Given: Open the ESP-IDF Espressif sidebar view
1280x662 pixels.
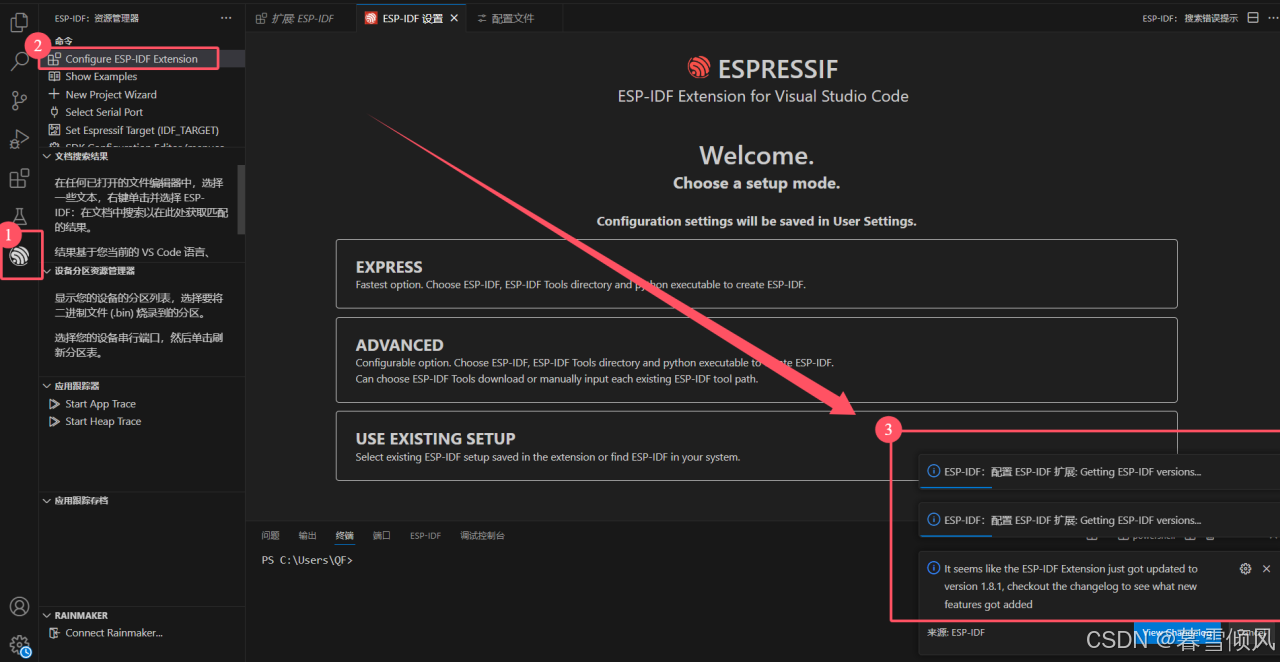Looking at the screenshot, I should [19, 256].
